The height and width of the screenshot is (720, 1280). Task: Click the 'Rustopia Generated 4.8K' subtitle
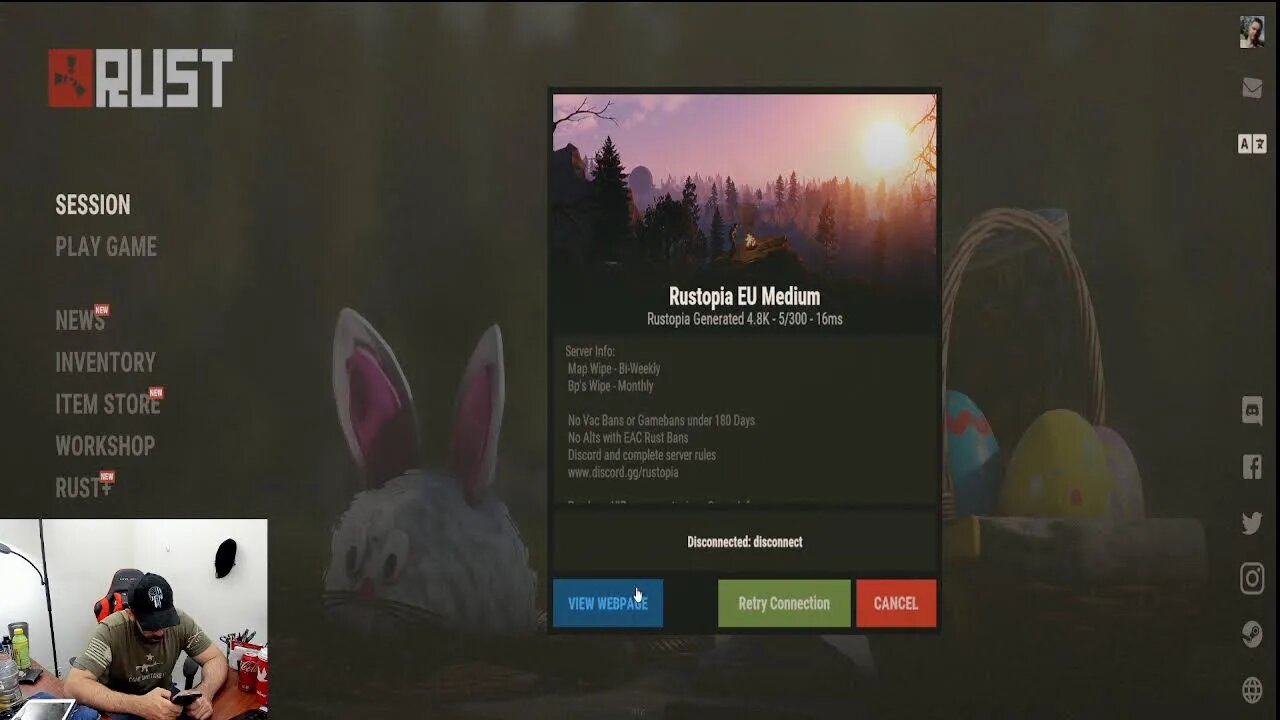[745, 319]
